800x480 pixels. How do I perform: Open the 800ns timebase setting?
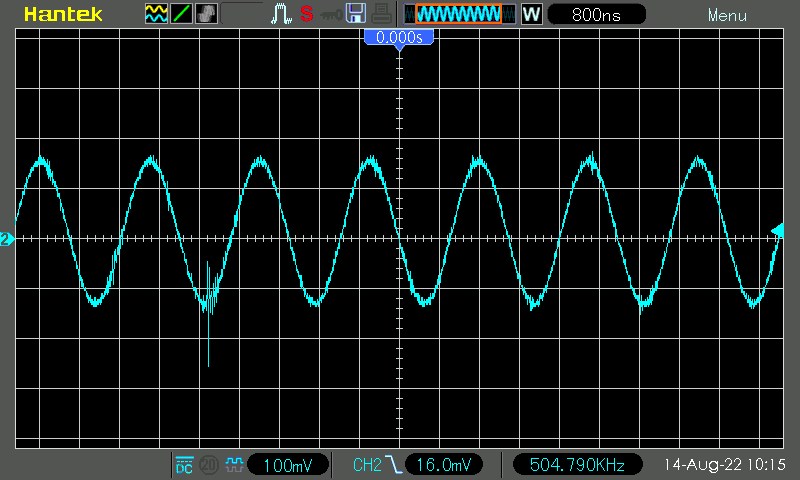click(x=596, y=14)
